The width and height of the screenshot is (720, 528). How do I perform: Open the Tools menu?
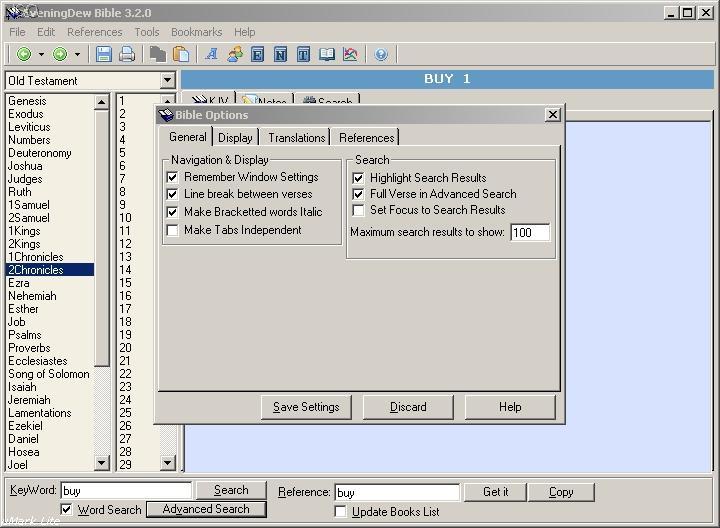[147, 32]
